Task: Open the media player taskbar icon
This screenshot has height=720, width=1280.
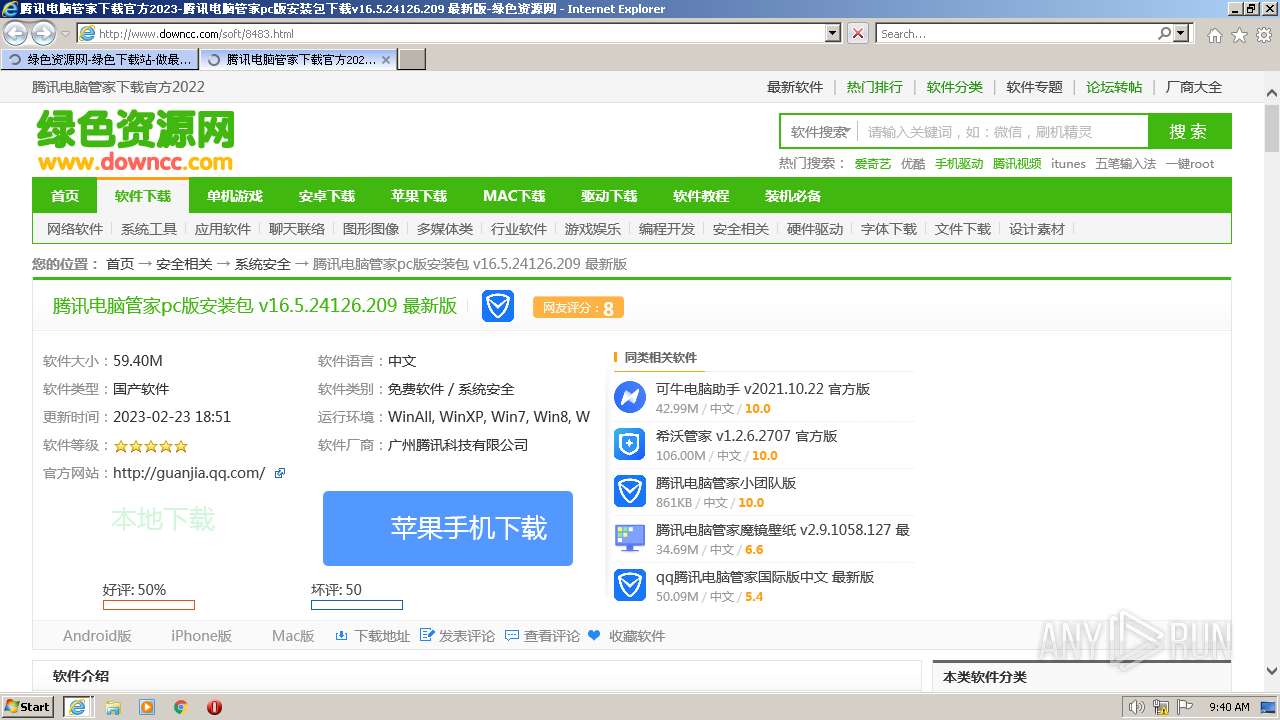Action: [147, 707]
